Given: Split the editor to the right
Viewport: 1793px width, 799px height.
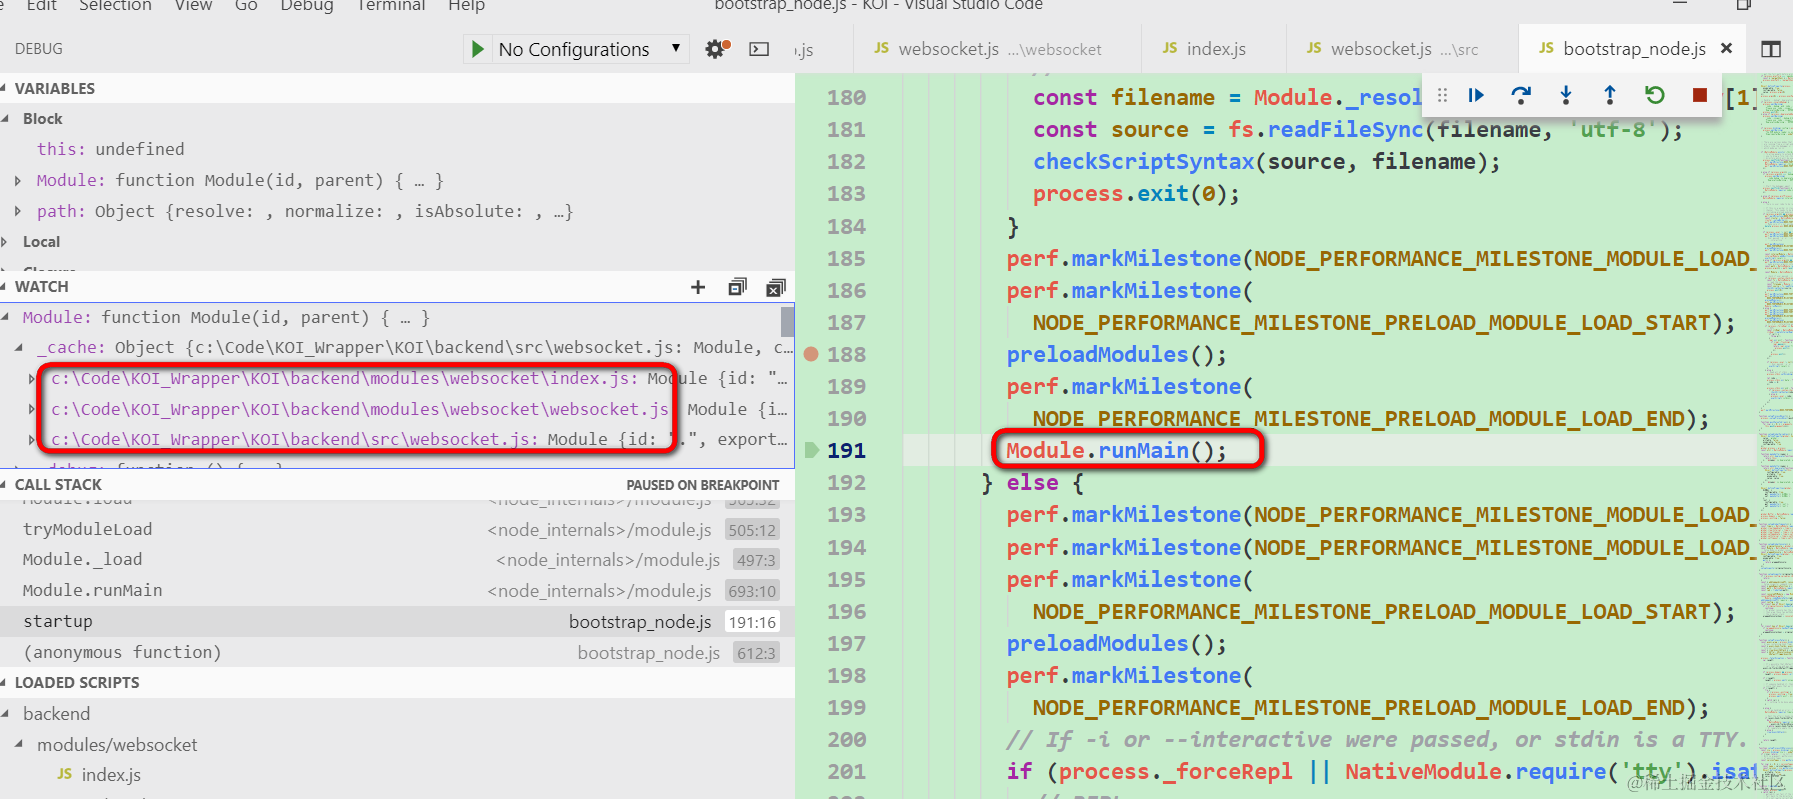Looking at the screenshot, I should 1771,49.
